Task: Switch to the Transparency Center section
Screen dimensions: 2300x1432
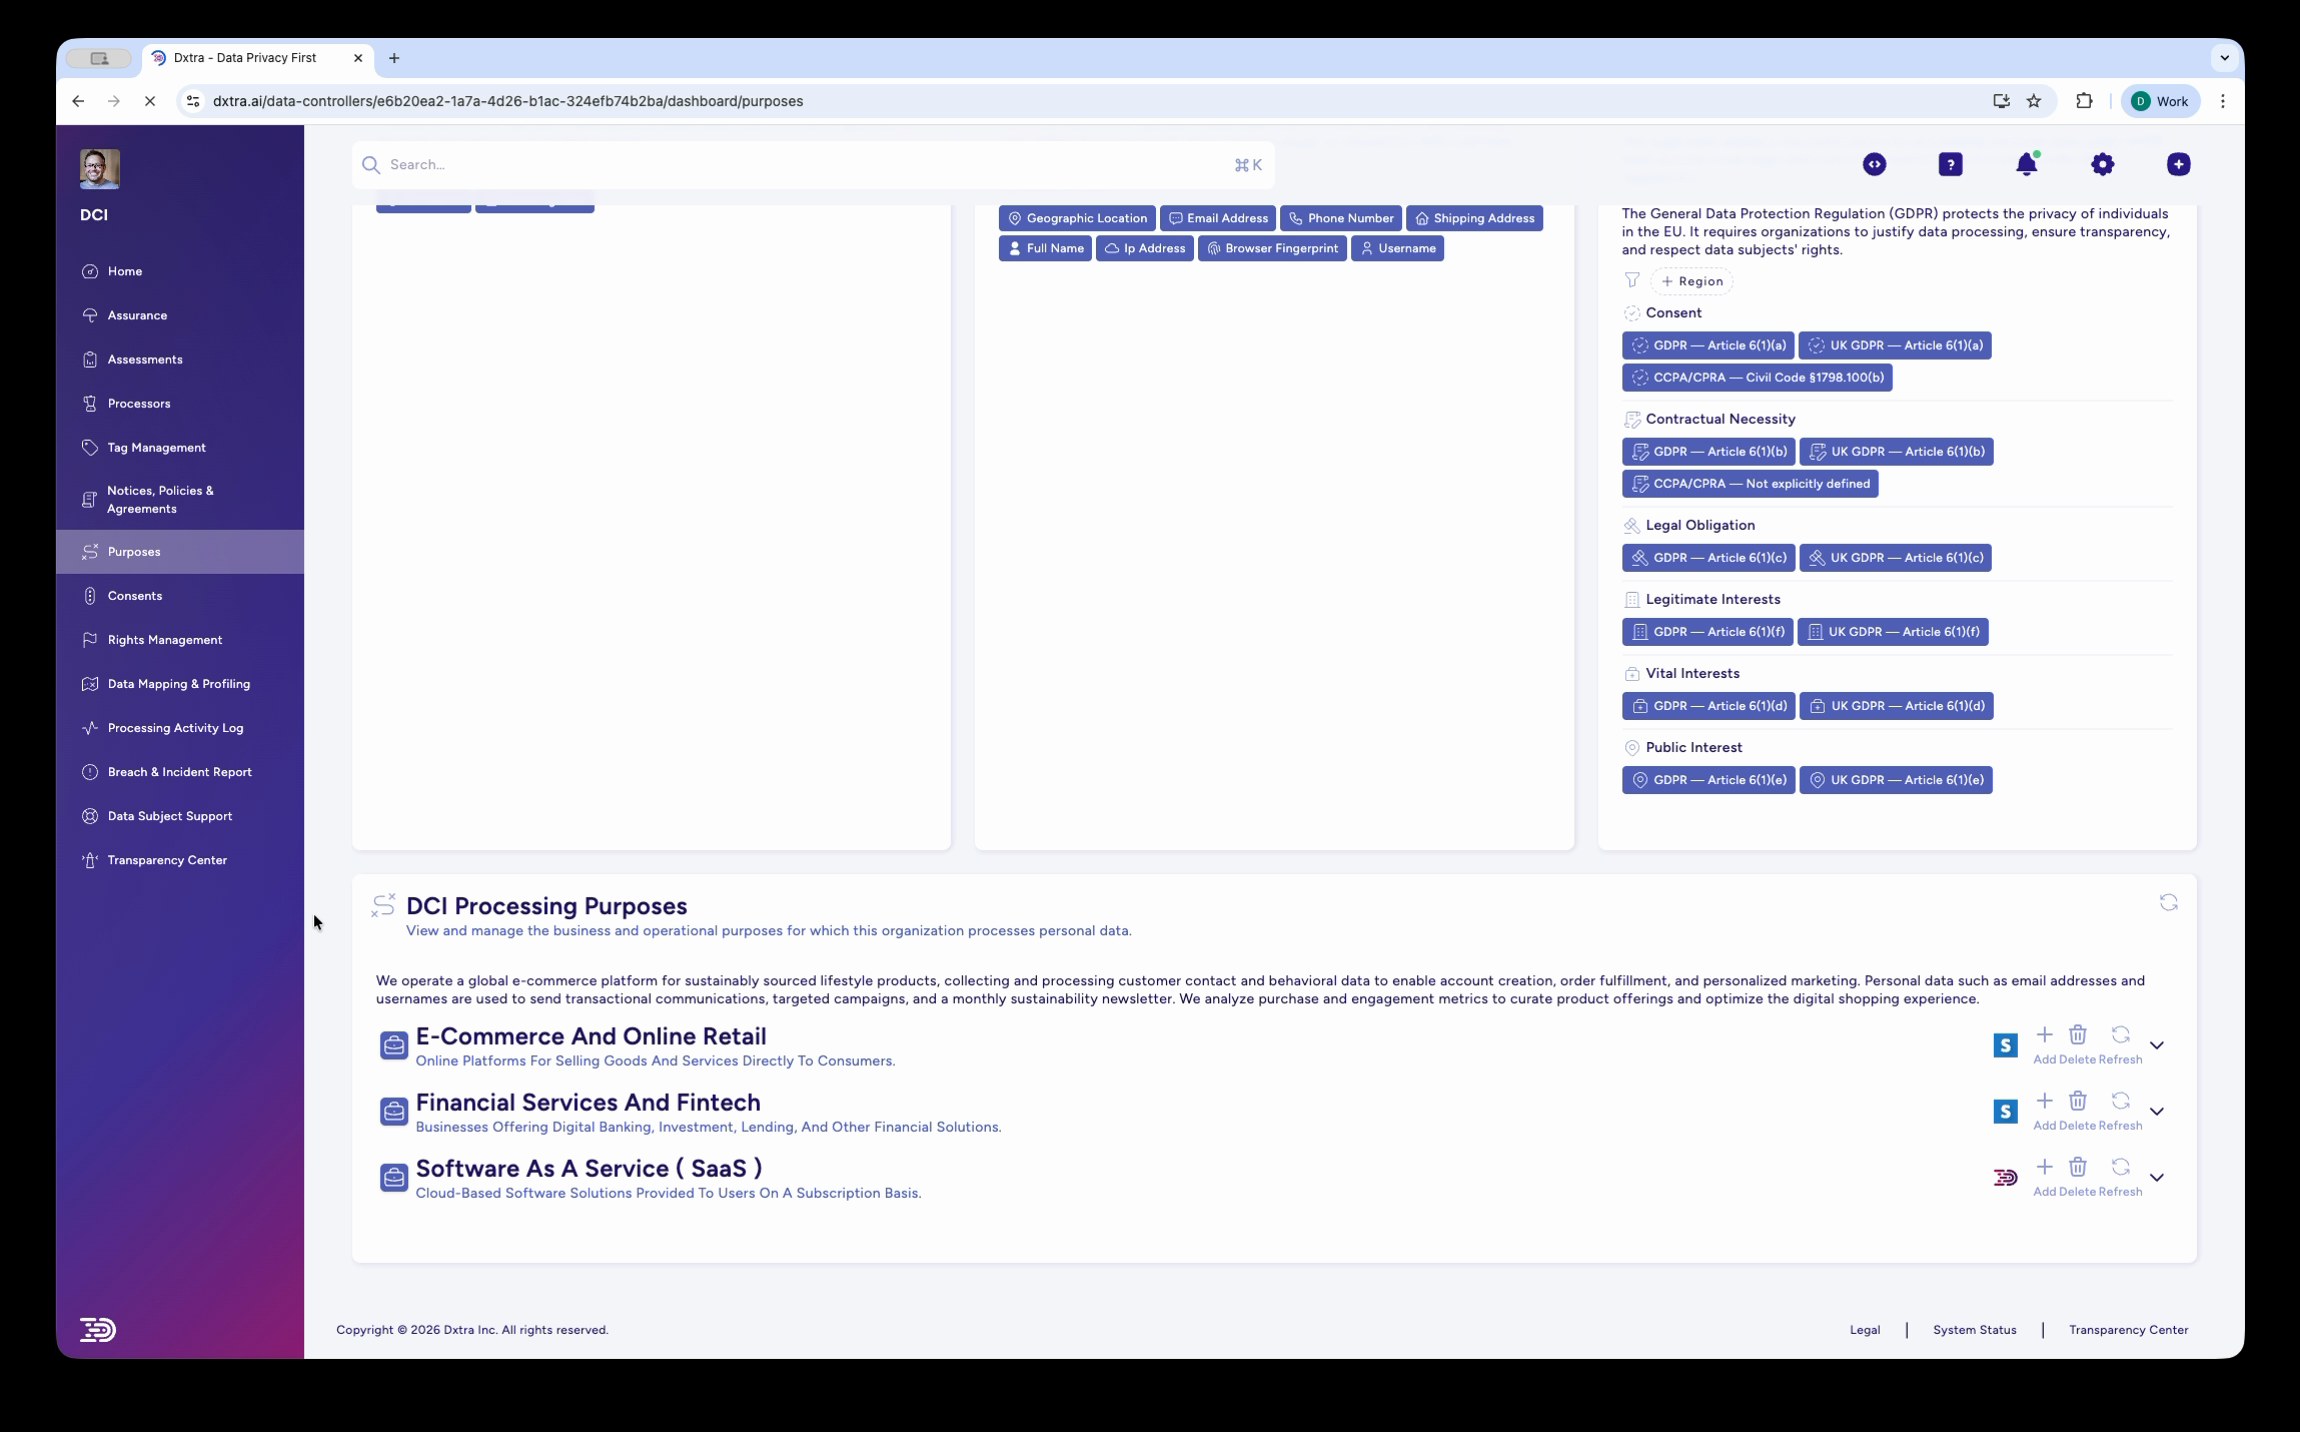Action: (x=166, y=859)
